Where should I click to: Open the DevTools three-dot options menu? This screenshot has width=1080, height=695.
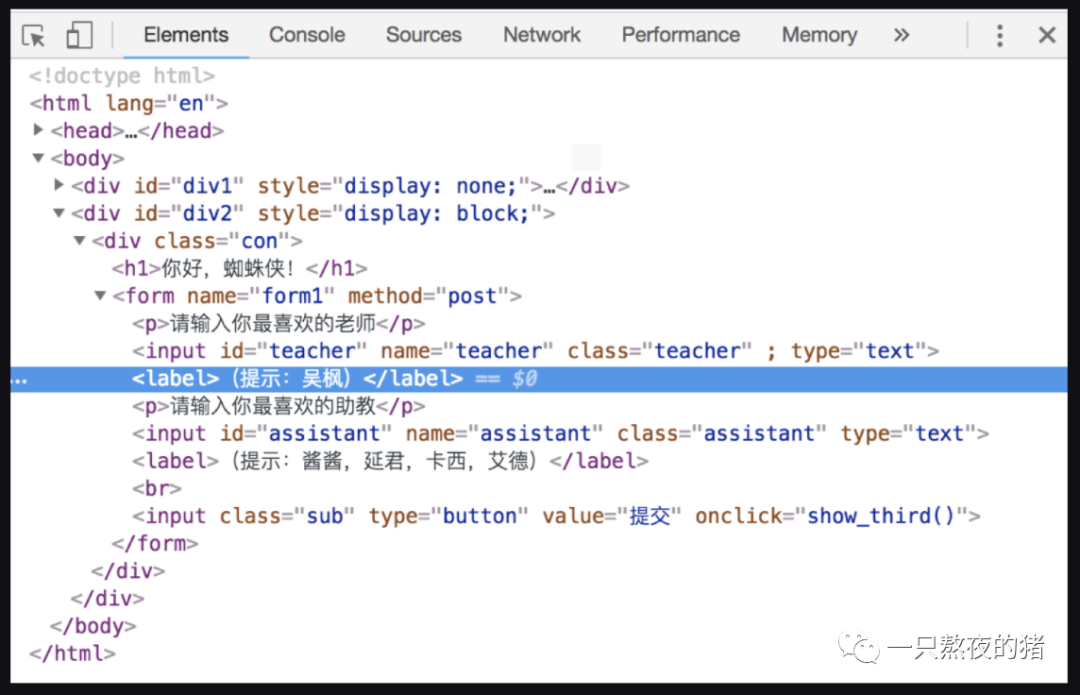[x=999, y=35]
